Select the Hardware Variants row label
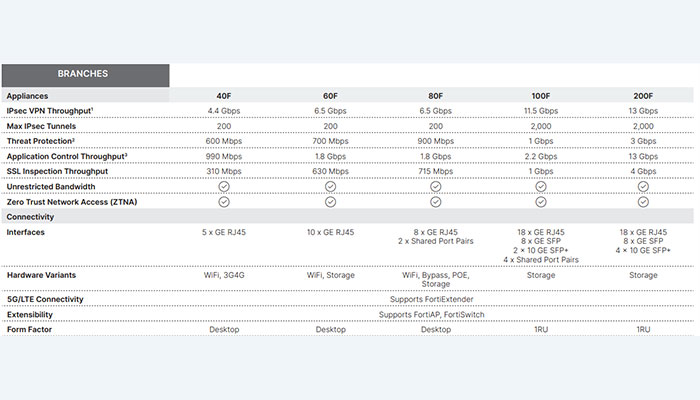This screenshot has height=400, width=700. click(43, 274)
